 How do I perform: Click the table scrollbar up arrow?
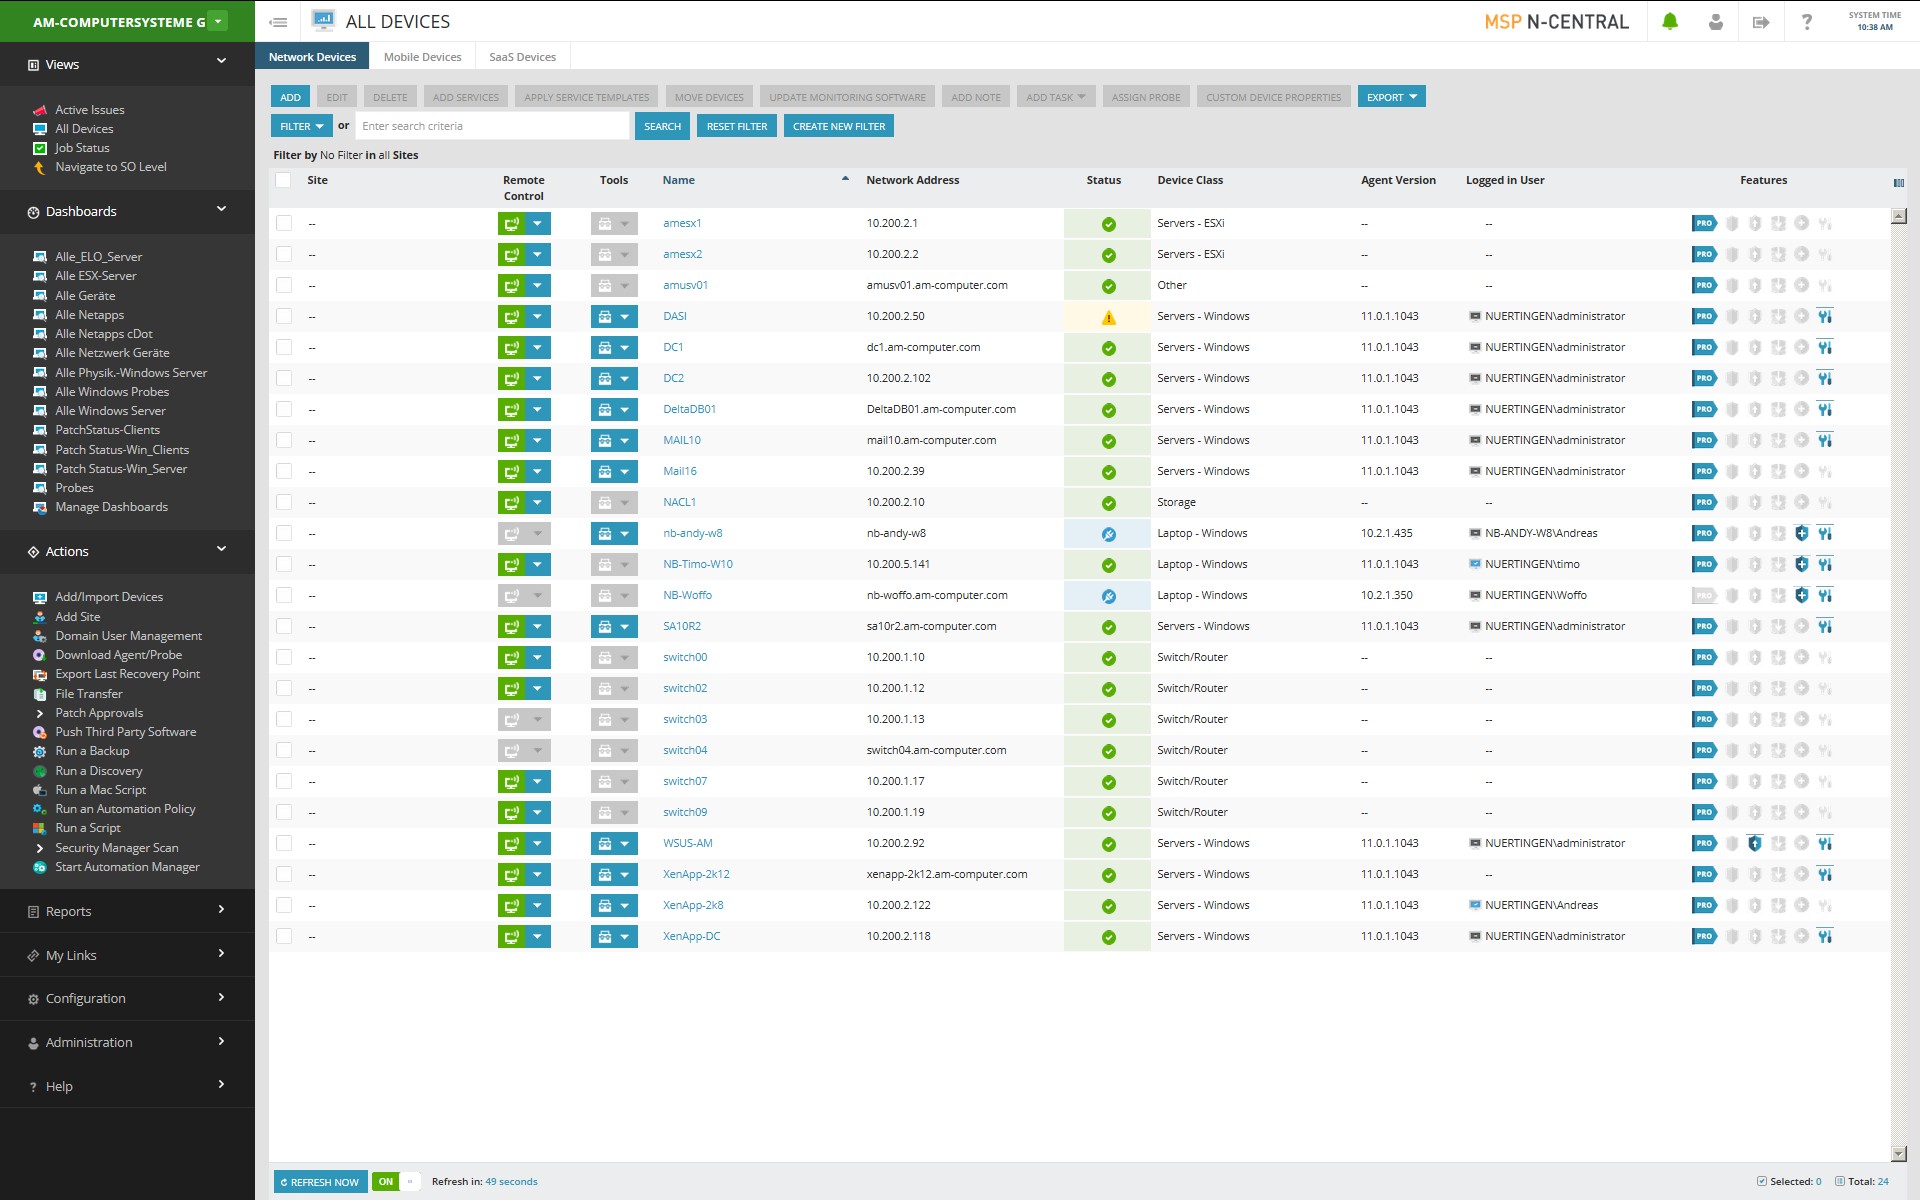point(1899,216)
